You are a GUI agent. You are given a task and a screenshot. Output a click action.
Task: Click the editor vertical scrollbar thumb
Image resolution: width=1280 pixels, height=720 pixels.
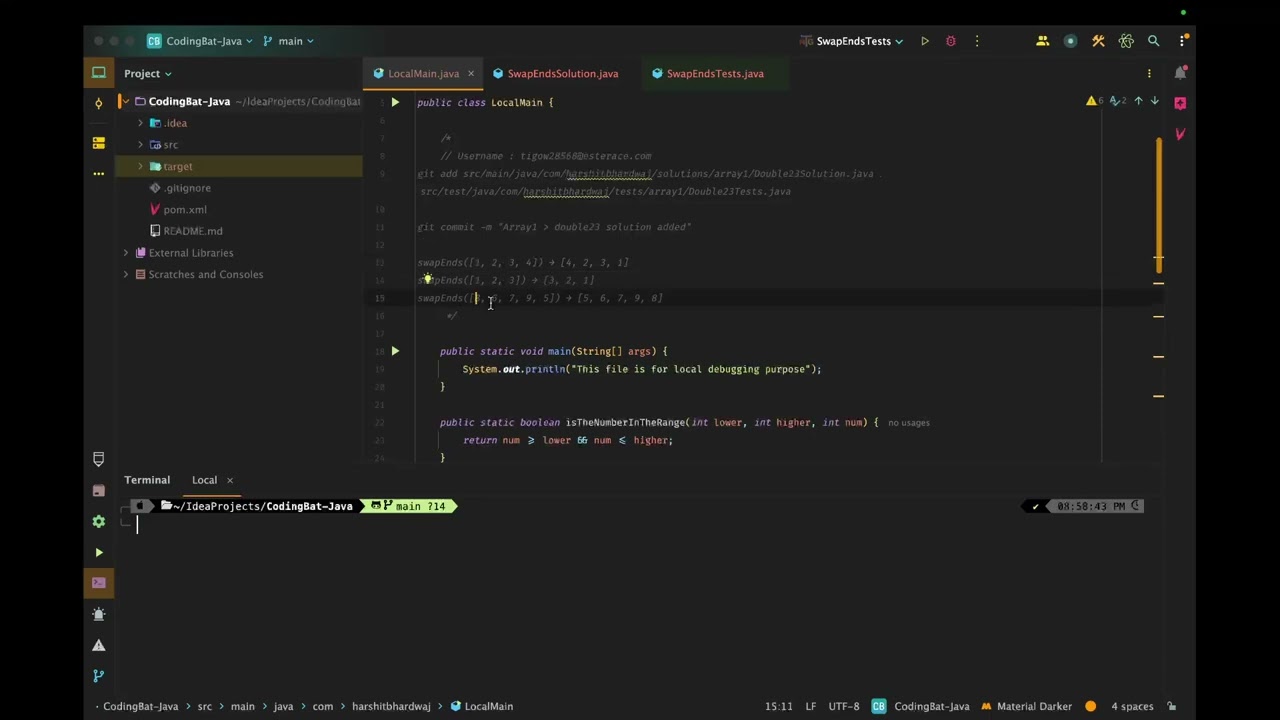tap(1159, 205)
